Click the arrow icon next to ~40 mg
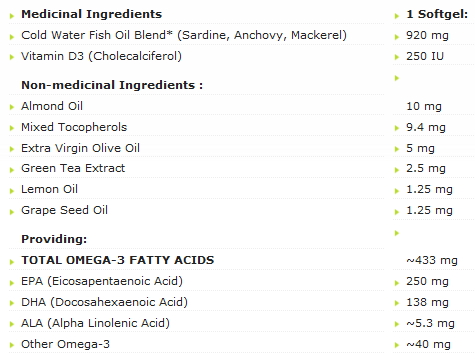This screenshot has height=360, width=475. (x=397, y=345)
